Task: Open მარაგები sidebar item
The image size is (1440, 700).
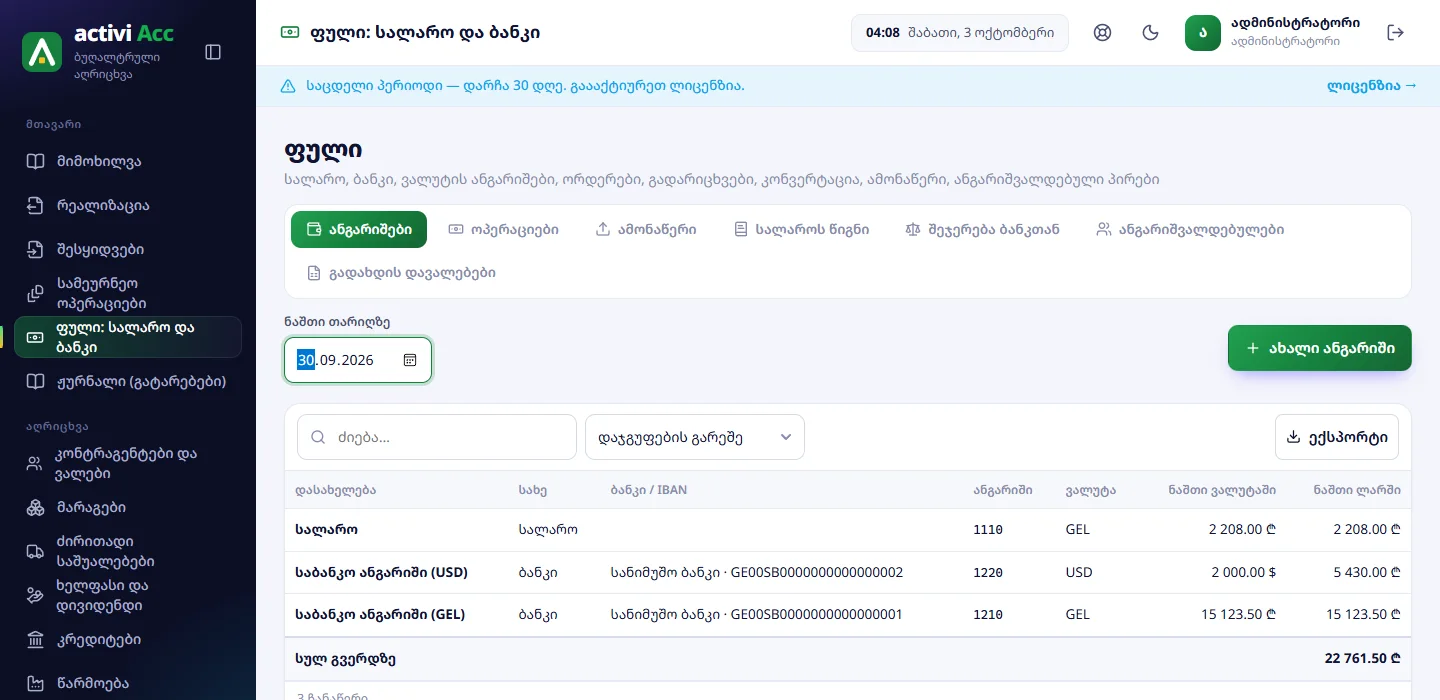Action: tap(128, 508)
